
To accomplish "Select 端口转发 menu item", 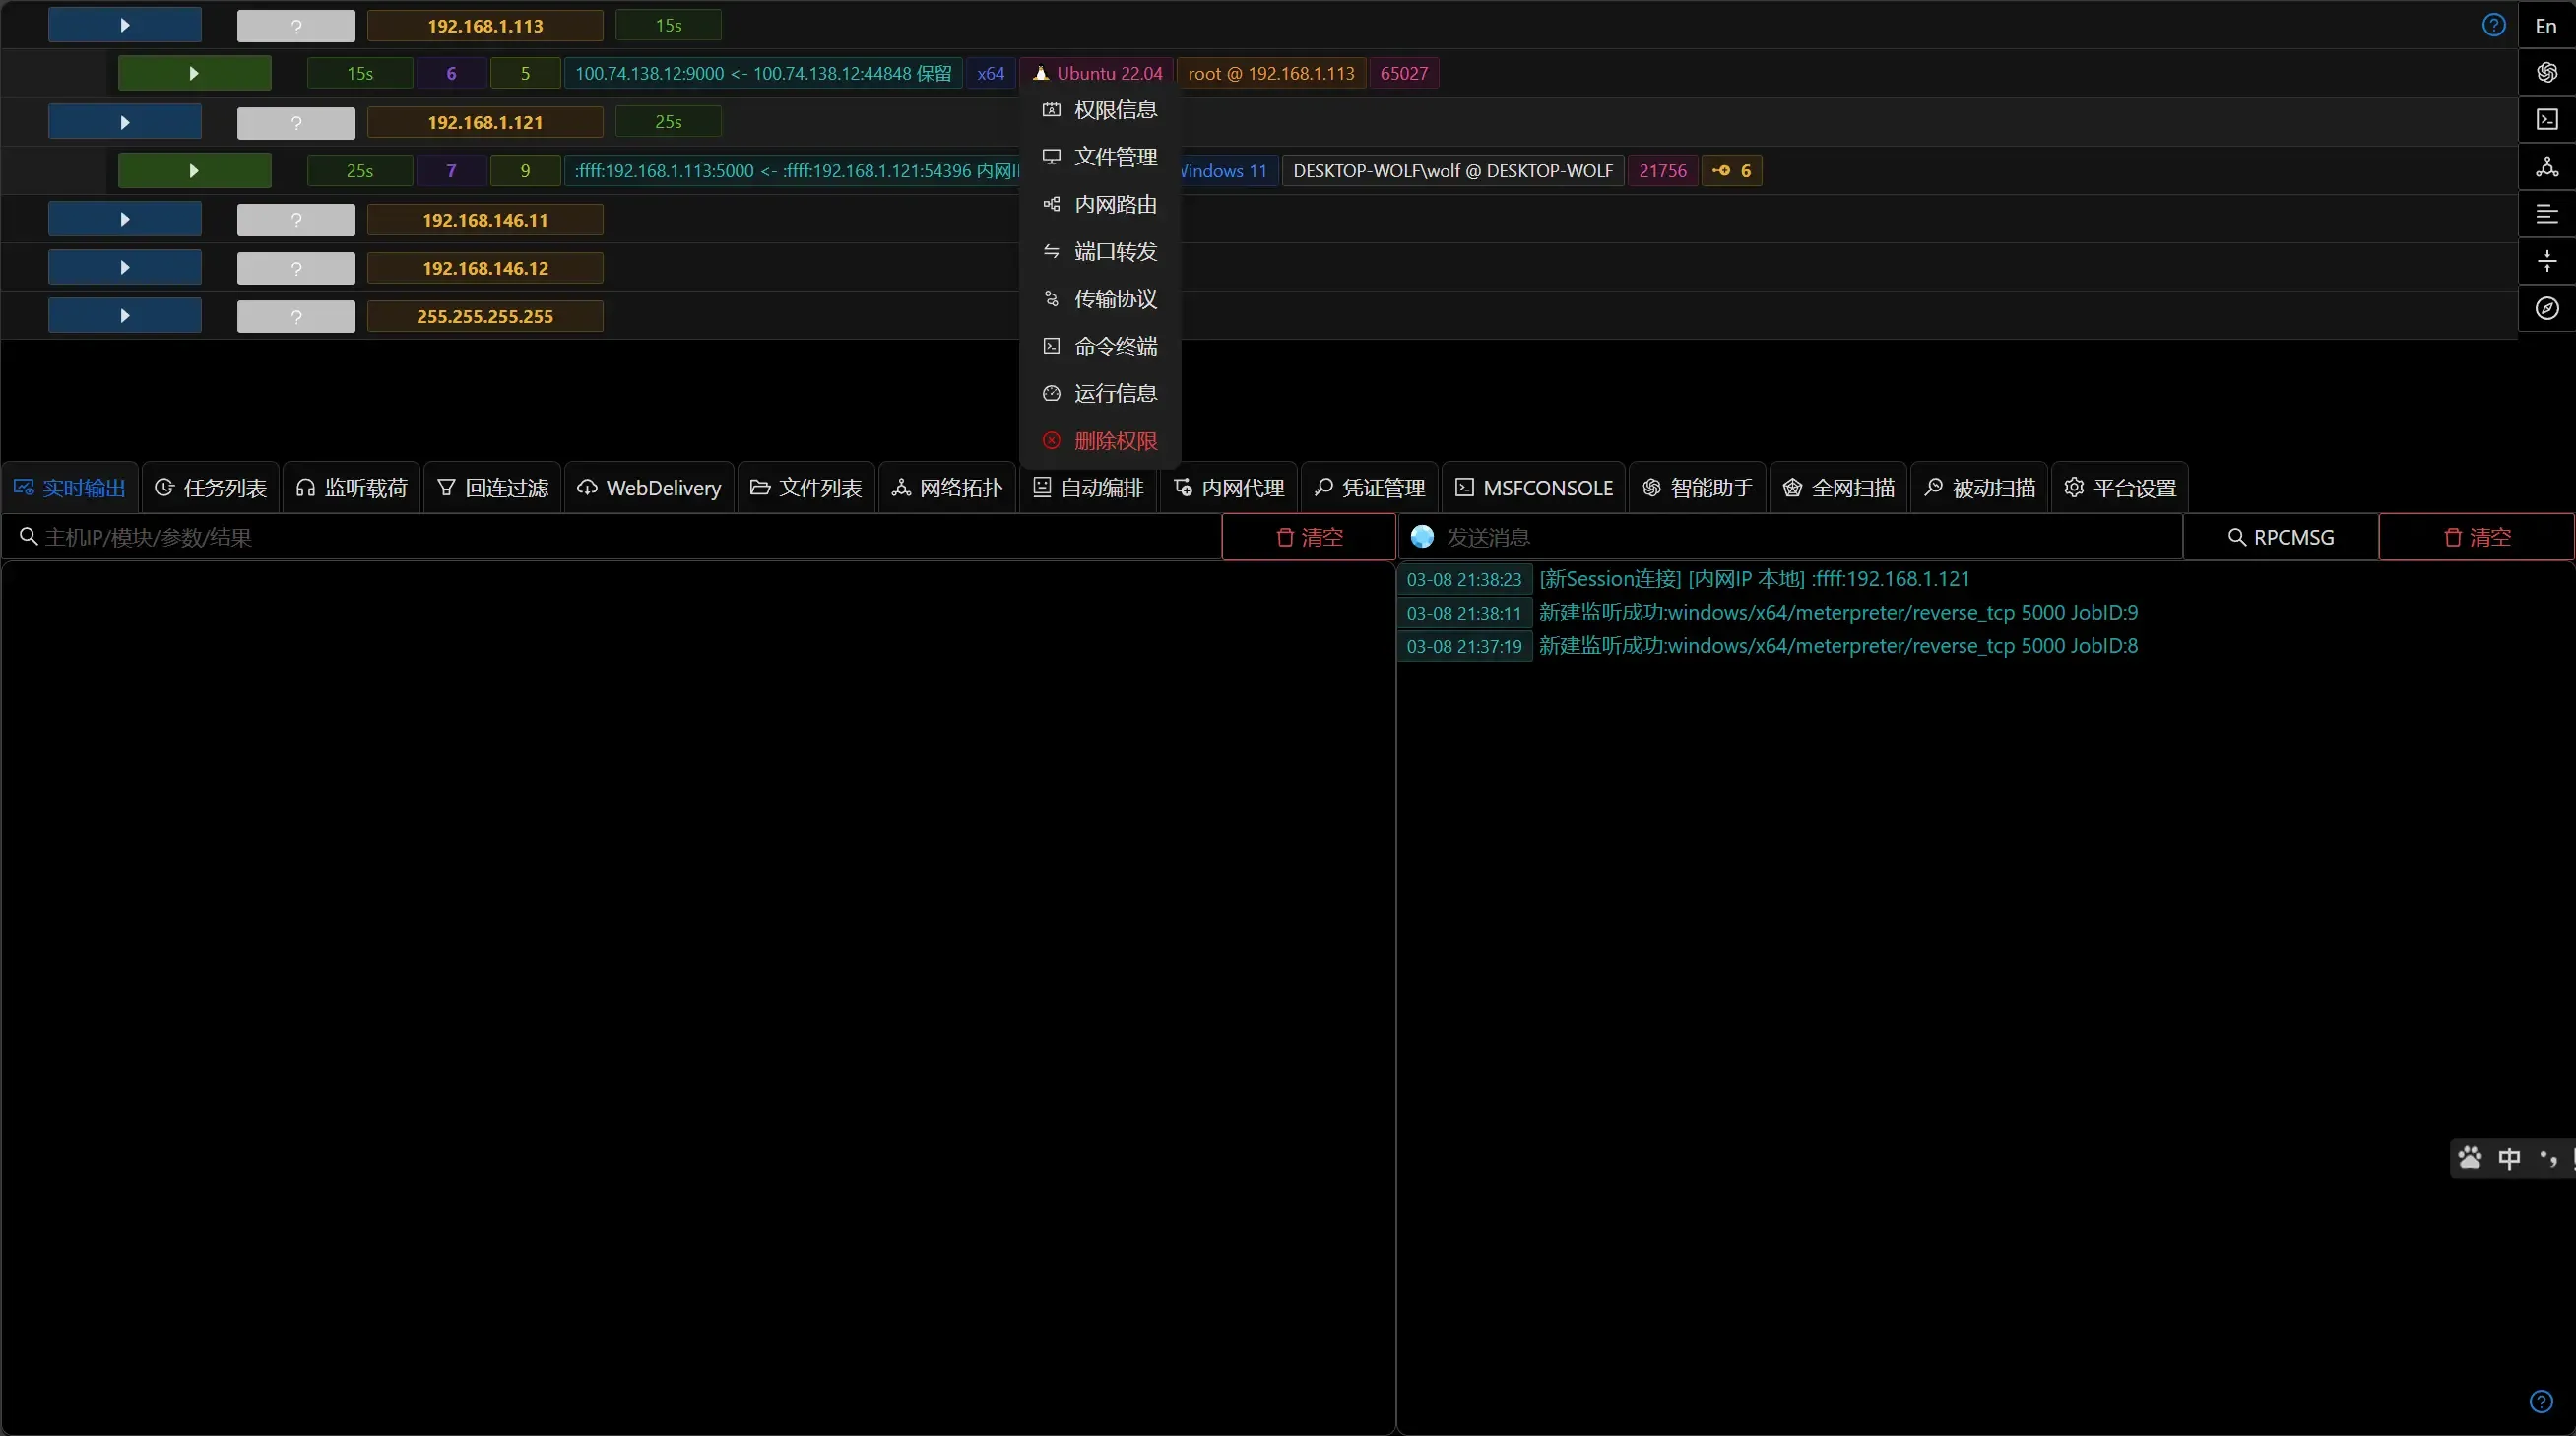I will (1100, 251).
